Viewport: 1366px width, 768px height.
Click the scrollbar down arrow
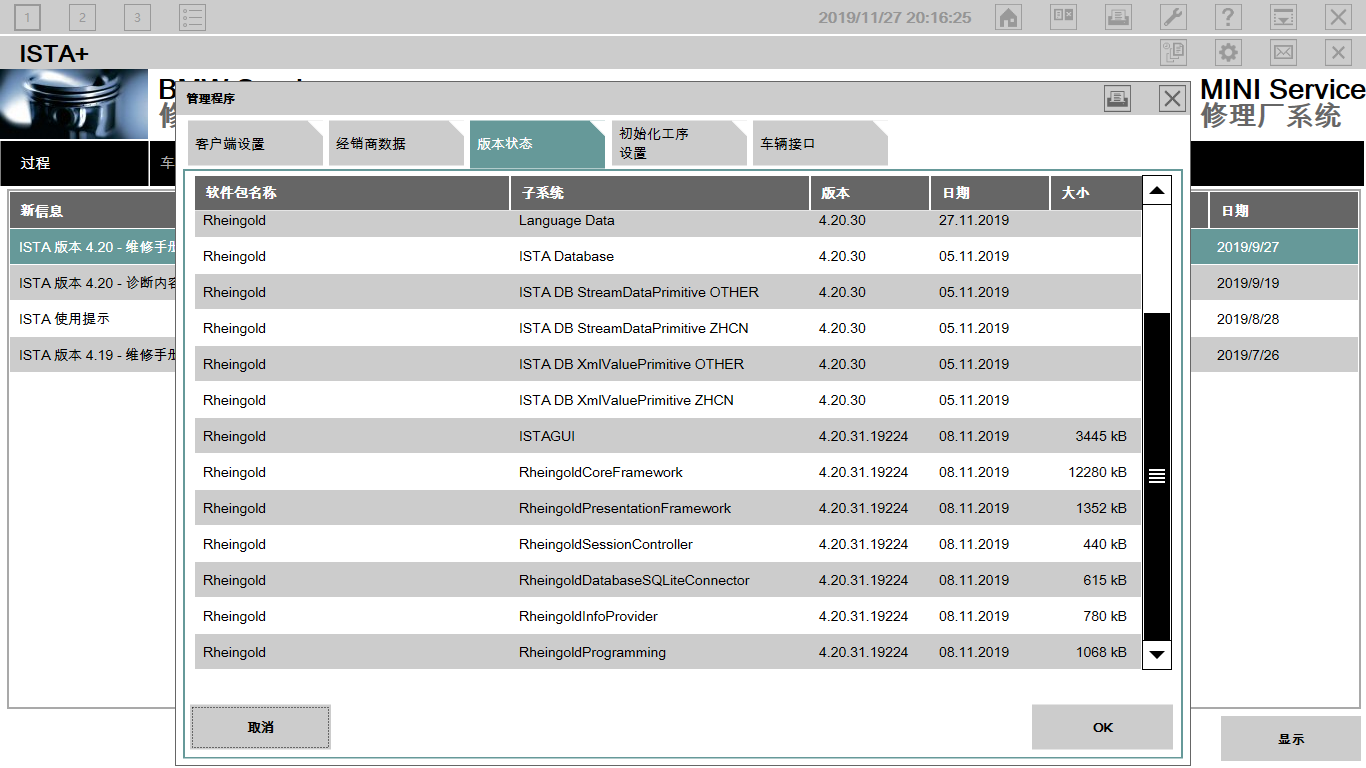(x=1157, y=655)
